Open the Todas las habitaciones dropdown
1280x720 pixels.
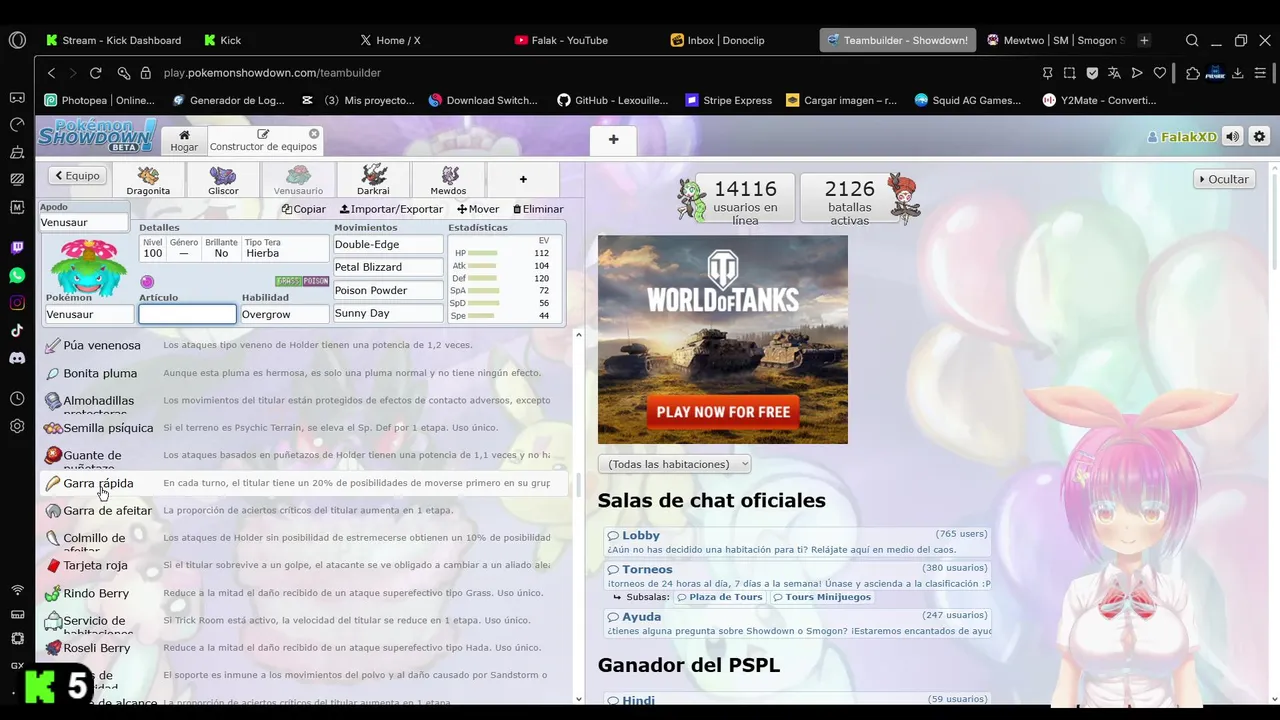(674, 464)
